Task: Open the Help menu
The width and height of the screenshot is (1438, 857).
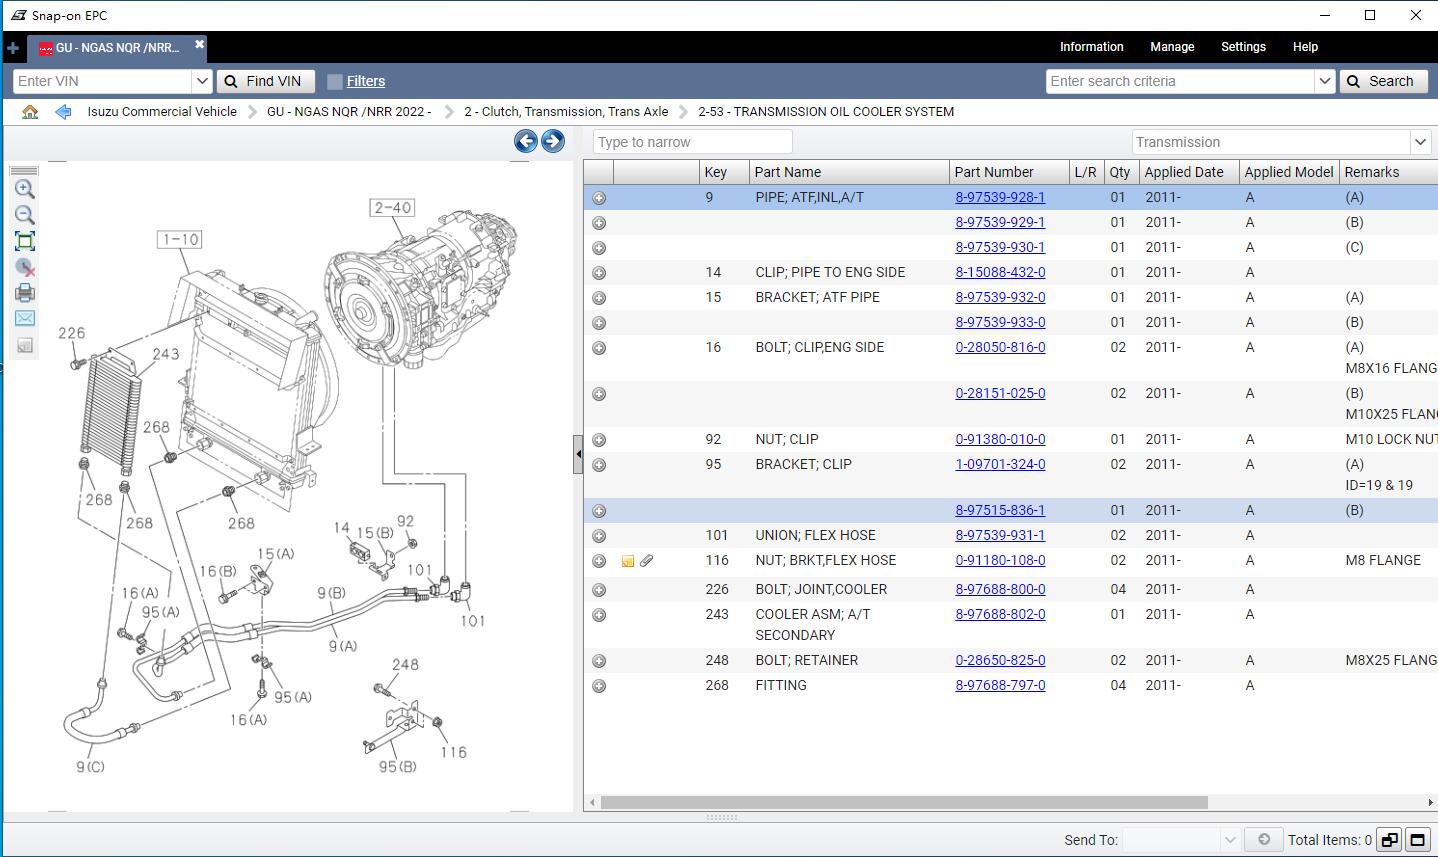Action: 1305,47
